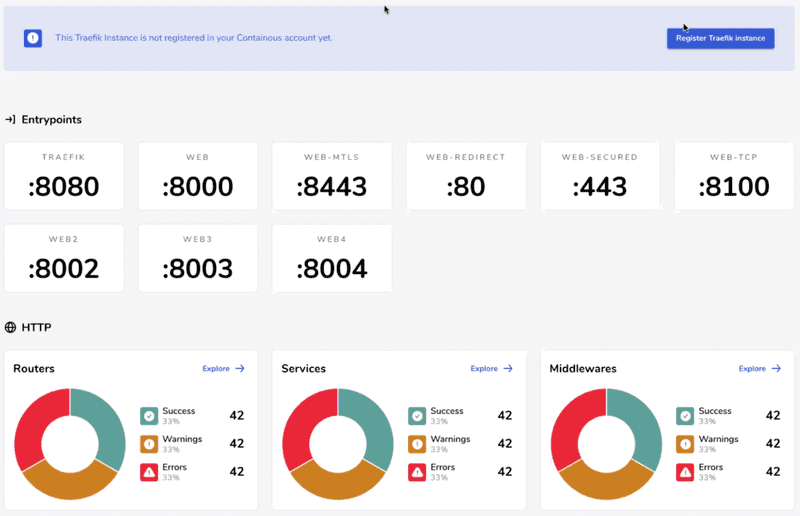Open the WEB-MTLS :8443 entrypoint card
800x516 pixels.
pos(332,176)
